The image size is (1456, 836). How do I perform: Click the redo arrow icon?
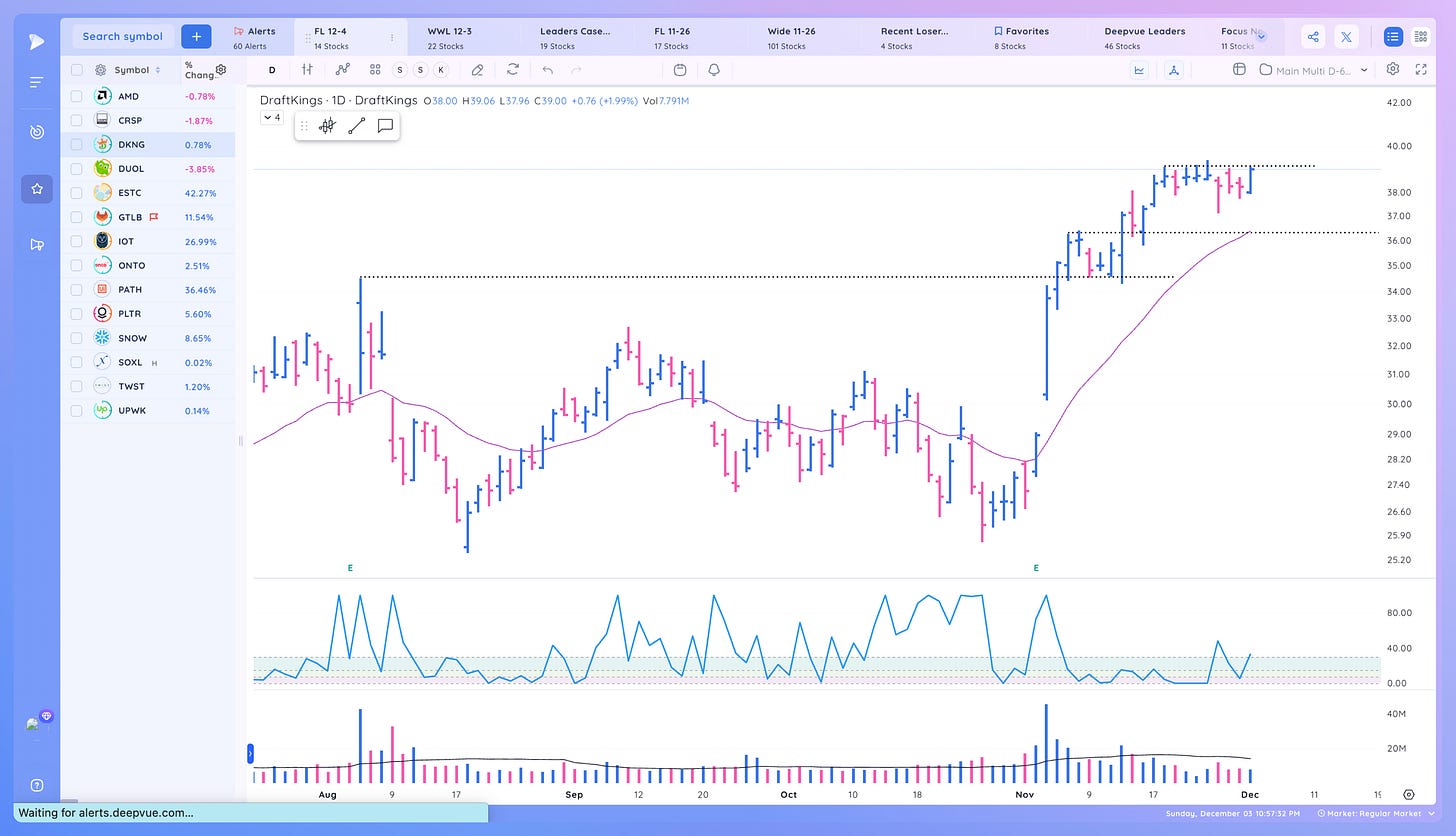(576, 70)
